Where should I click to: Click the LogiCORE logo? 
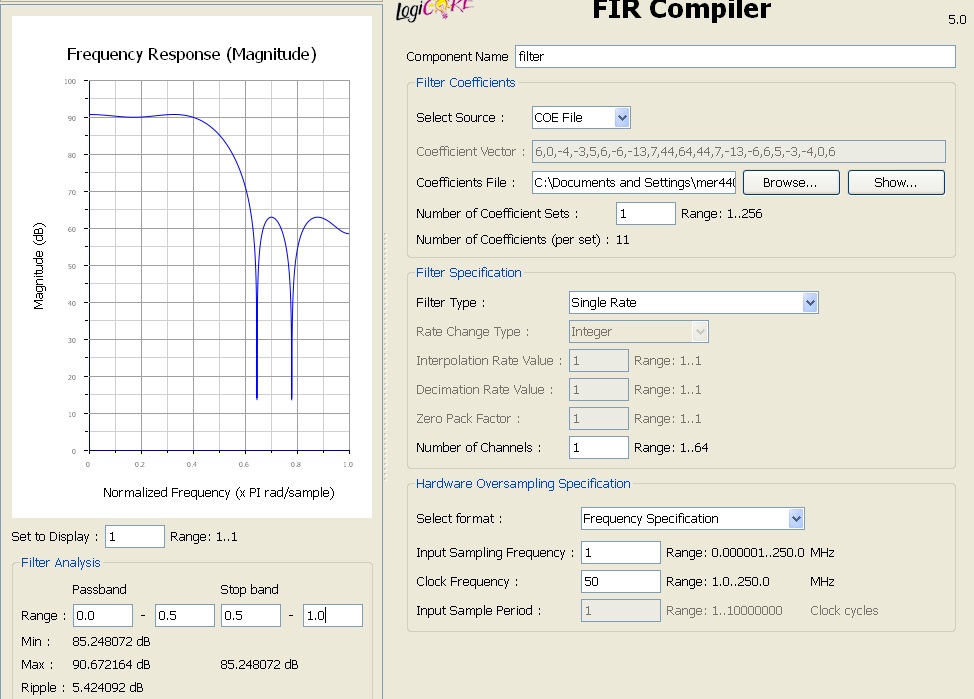pyautogui.click(x=435, y=10)
